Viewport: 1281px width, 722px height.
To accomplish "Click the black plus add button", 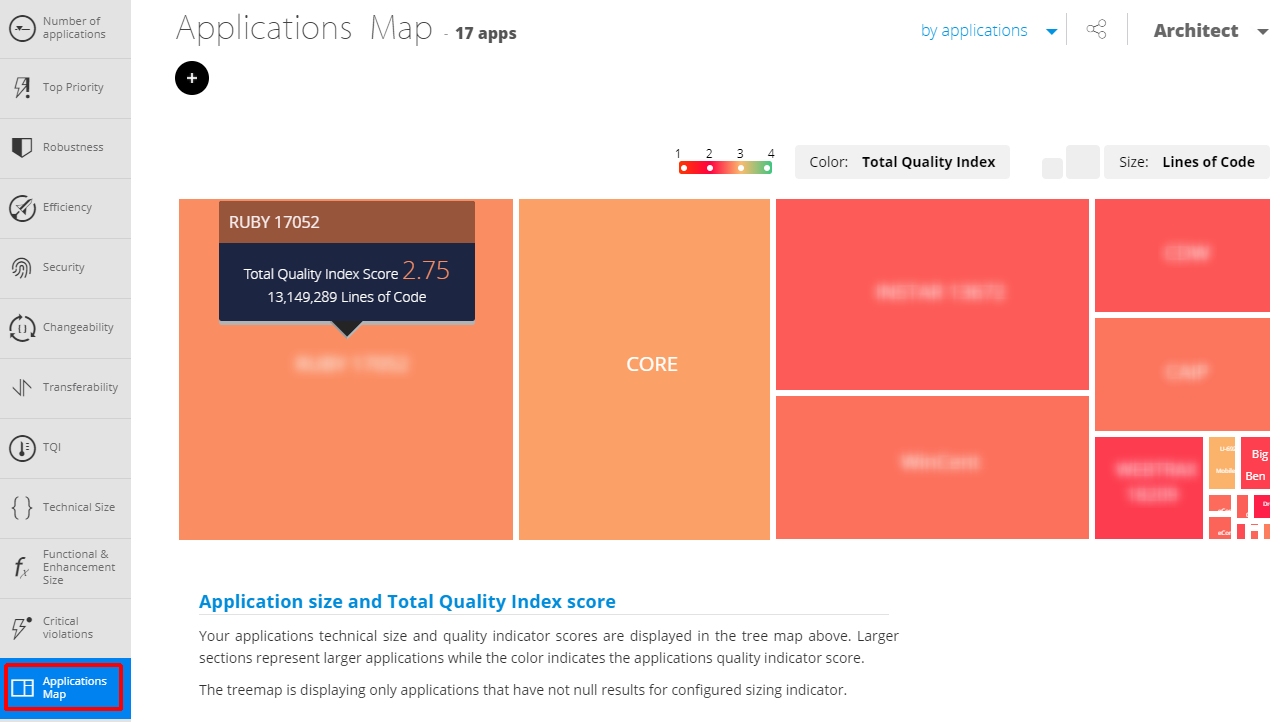I will (192, 78).
